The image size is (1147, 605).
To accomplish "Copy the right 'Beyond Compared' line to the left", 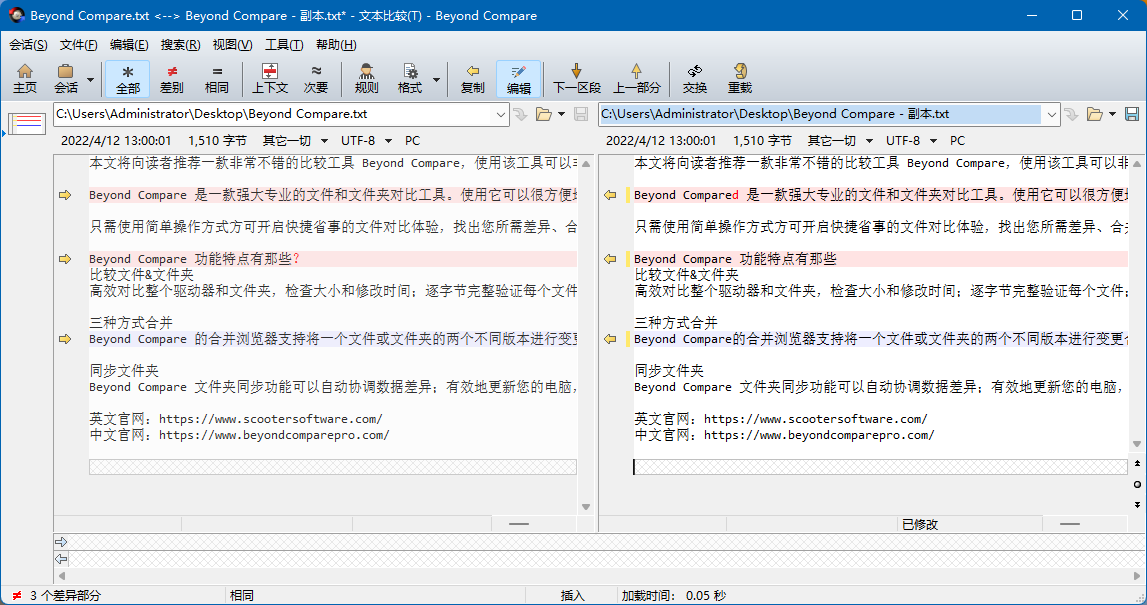I will tap(610, 195).
